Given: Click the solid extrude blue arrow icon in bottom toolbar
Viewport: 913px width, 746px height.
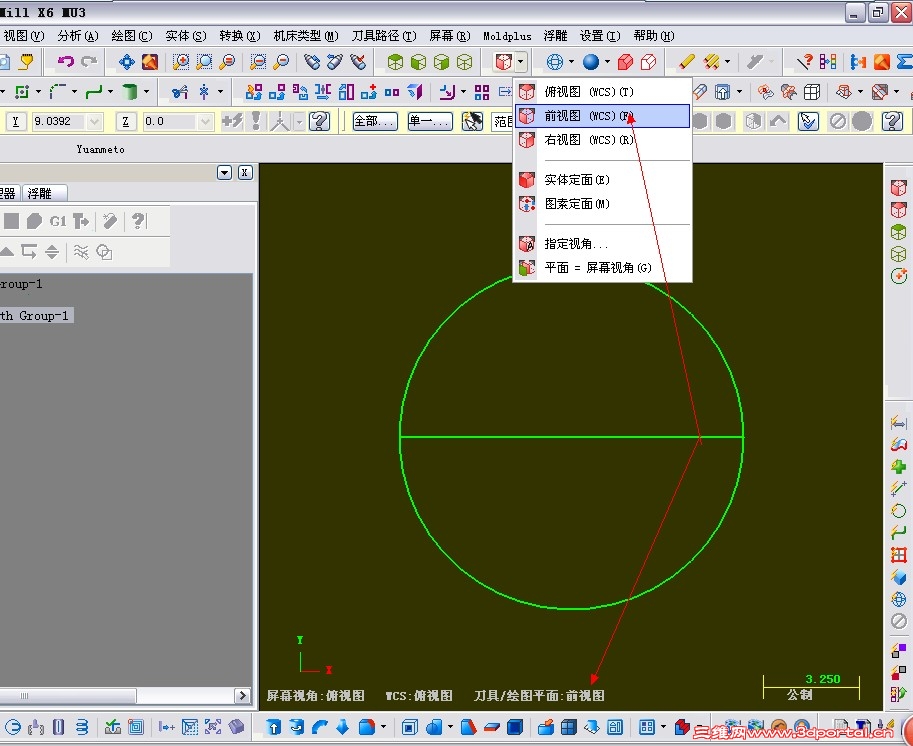Looking at the screenshot, I should click(273, 727).
